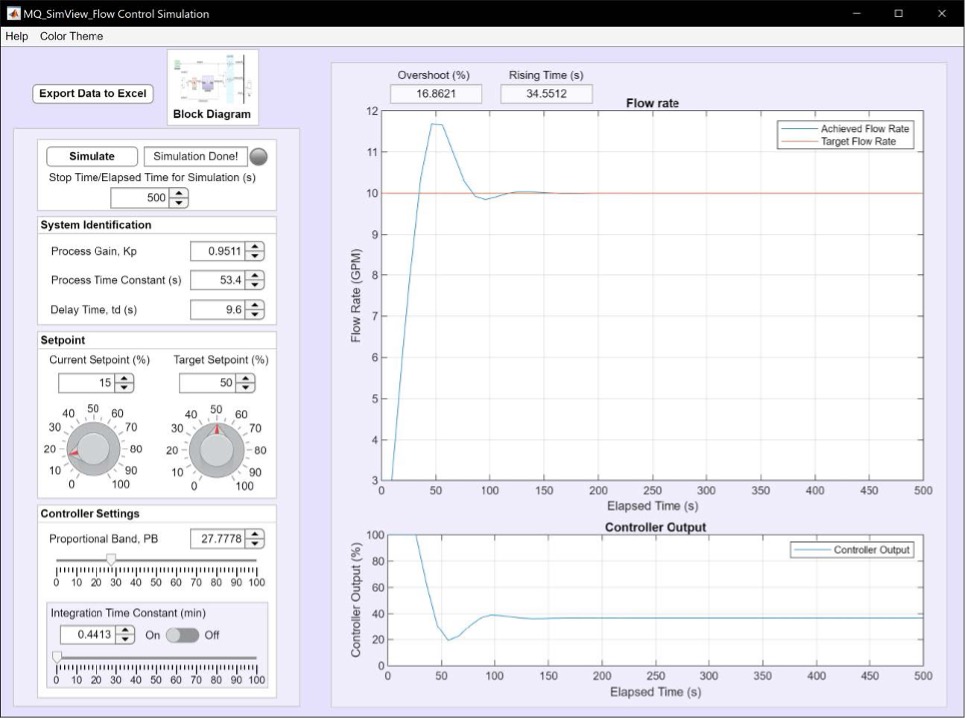Image resolution: width=967 pixels, height=721 pixels.
Task: Open the Help menu
Action: [17, 36]
